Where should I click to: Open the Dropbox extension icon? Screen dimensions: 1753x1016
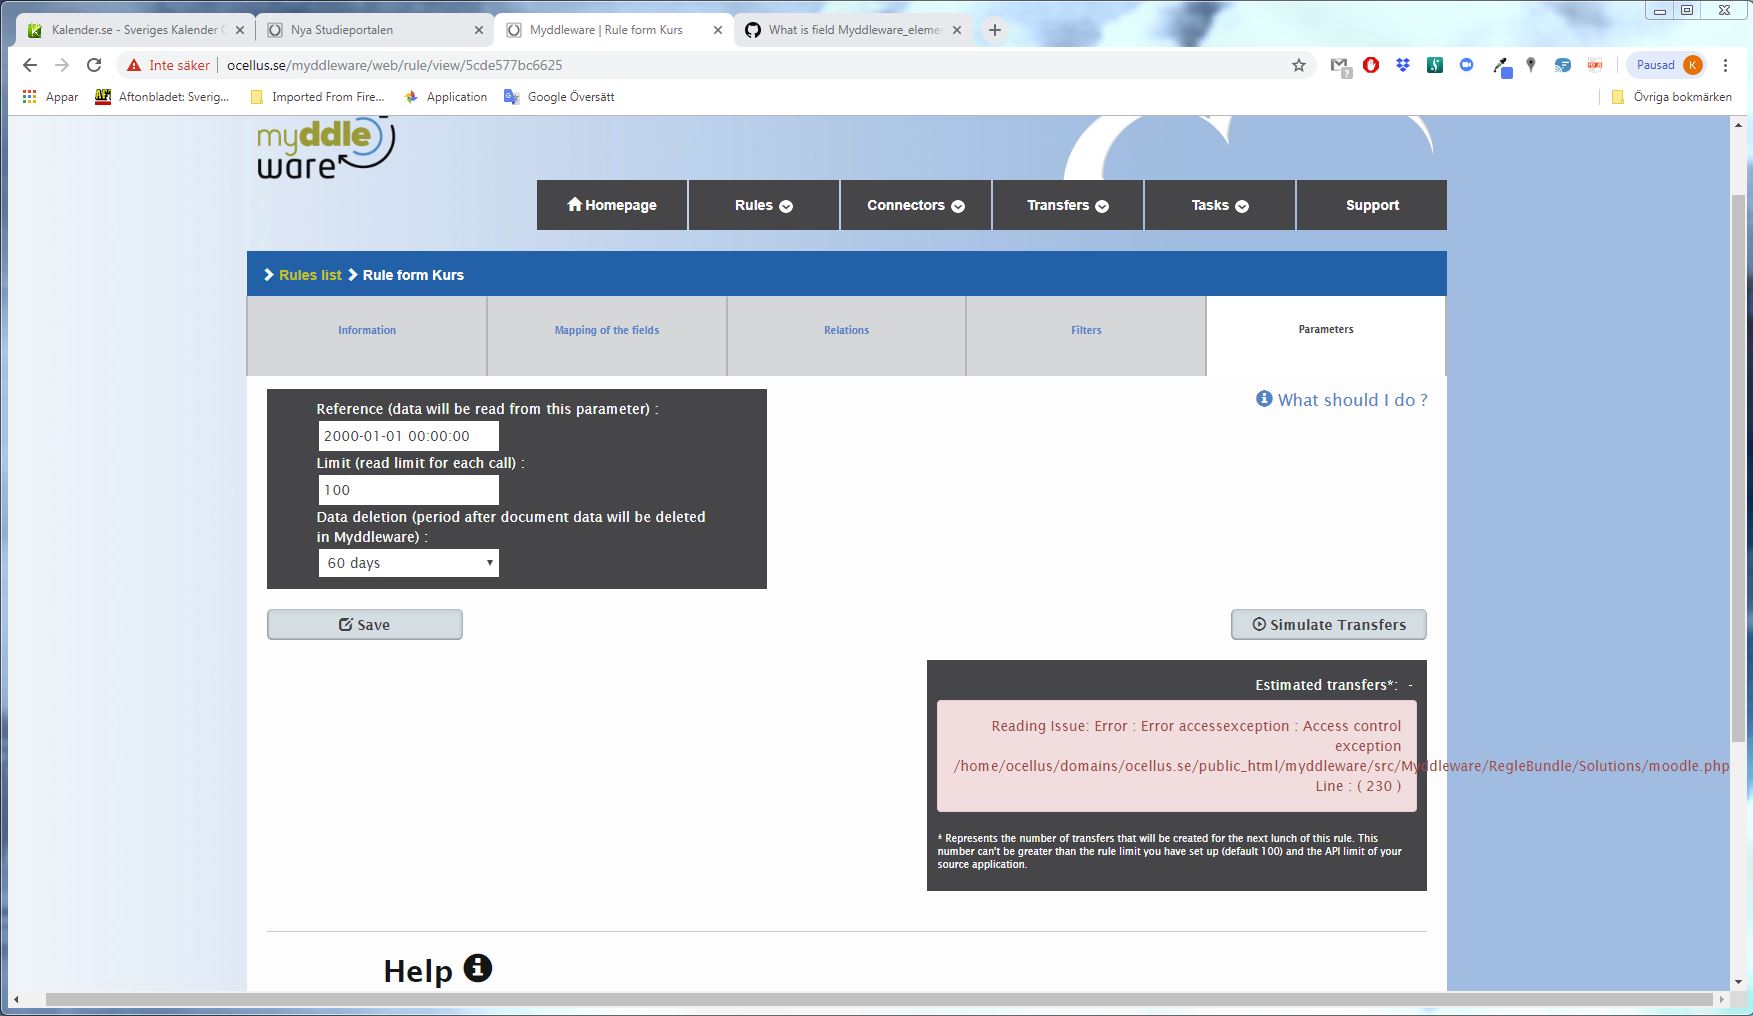point(1402,65)
